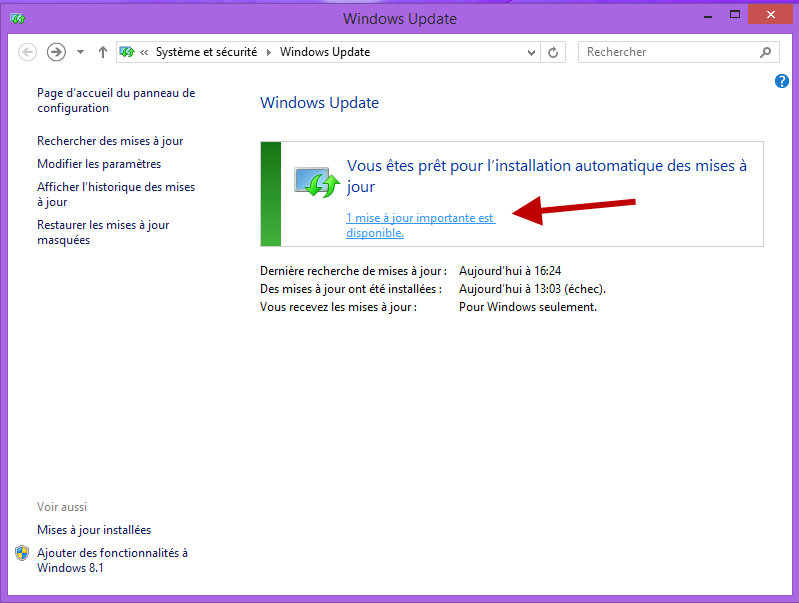Click the Voir aussi heading
Screen dimensions: 799x603
click(62, 507)
